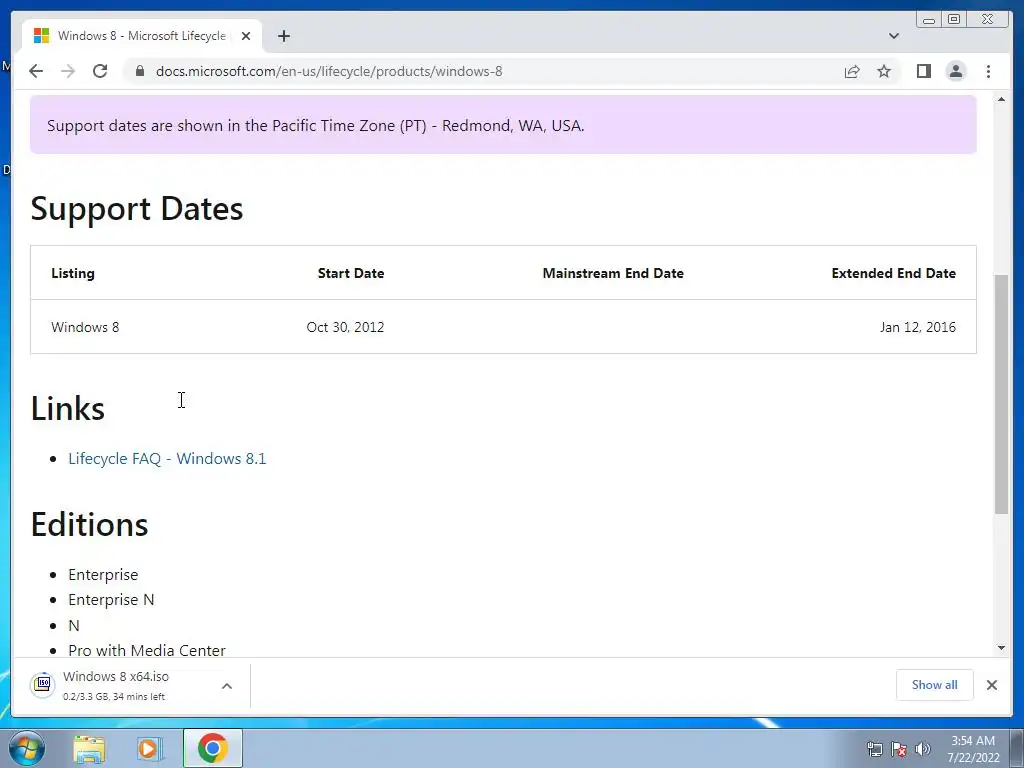Viewport: 1024px width, 768px height.
Task: Open Action Center flag icon
Action: 899,749
